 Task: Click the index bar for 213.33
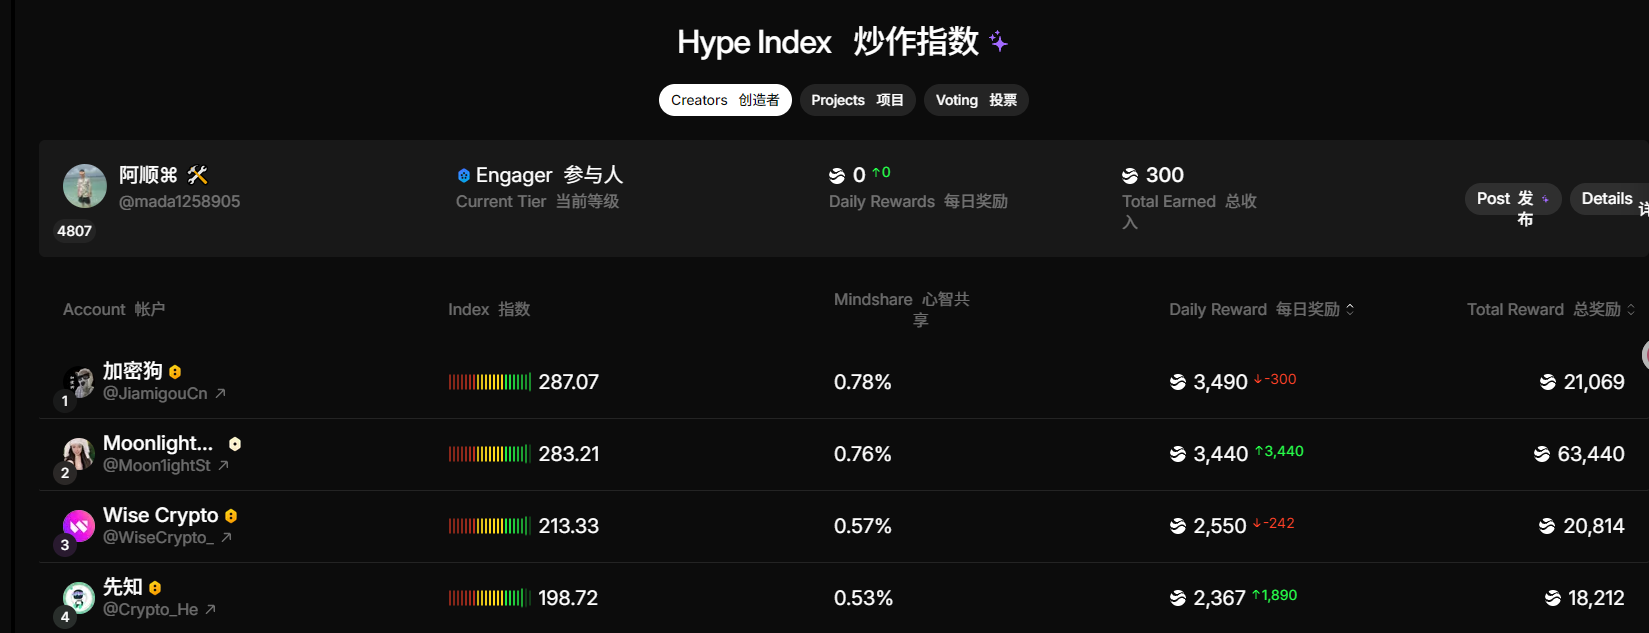coord(490,526)
